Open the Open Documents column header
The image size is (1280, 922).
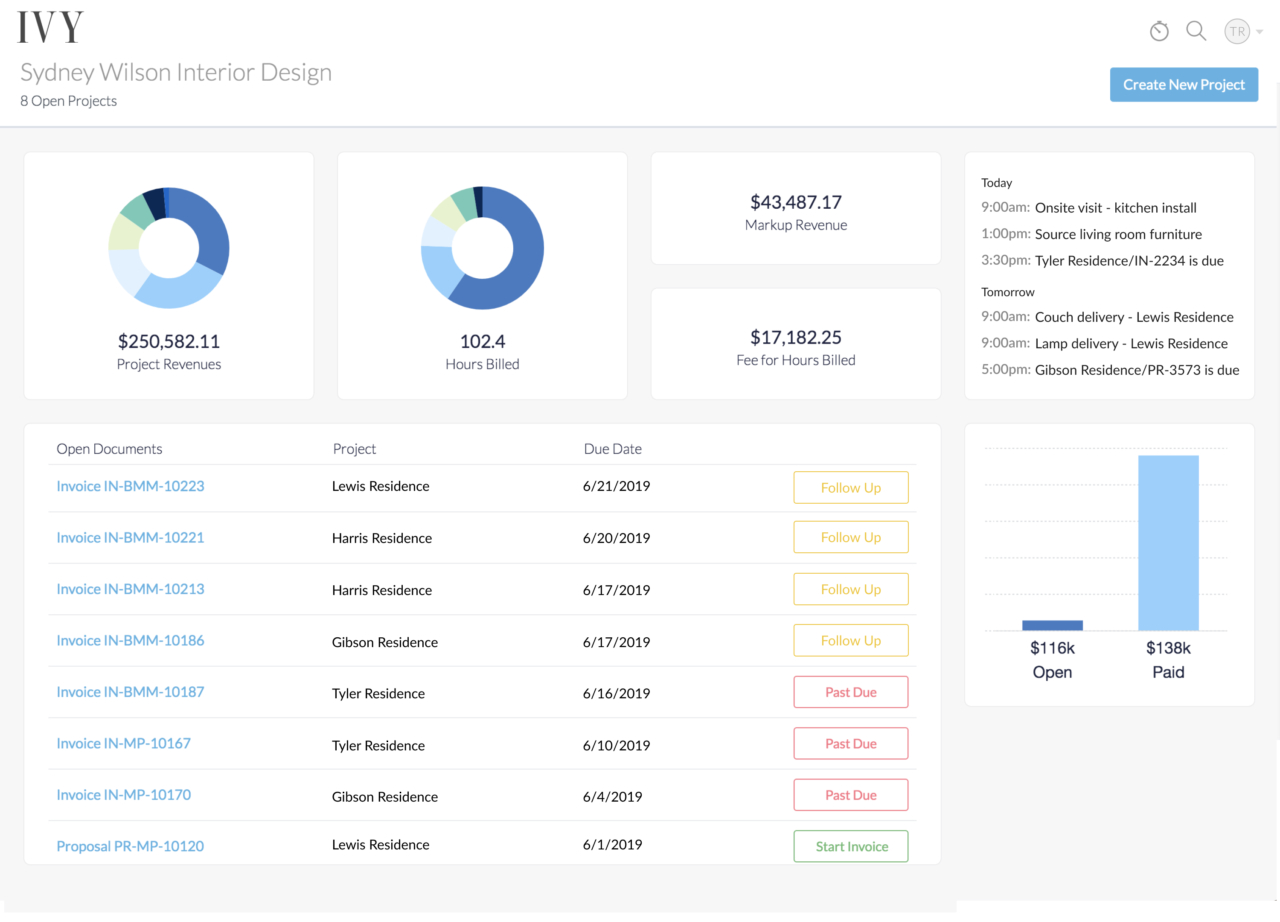click(x=109, y=448)
